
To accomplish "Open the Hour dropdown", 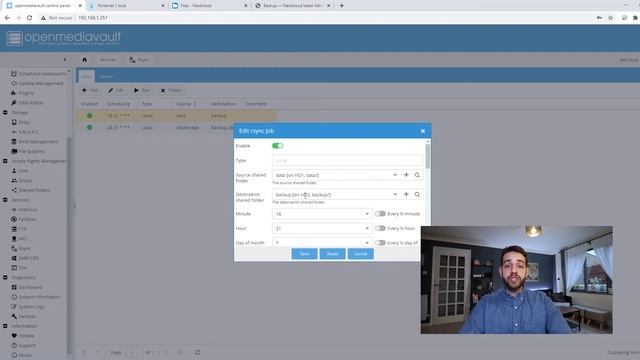I will pos(367,228).
